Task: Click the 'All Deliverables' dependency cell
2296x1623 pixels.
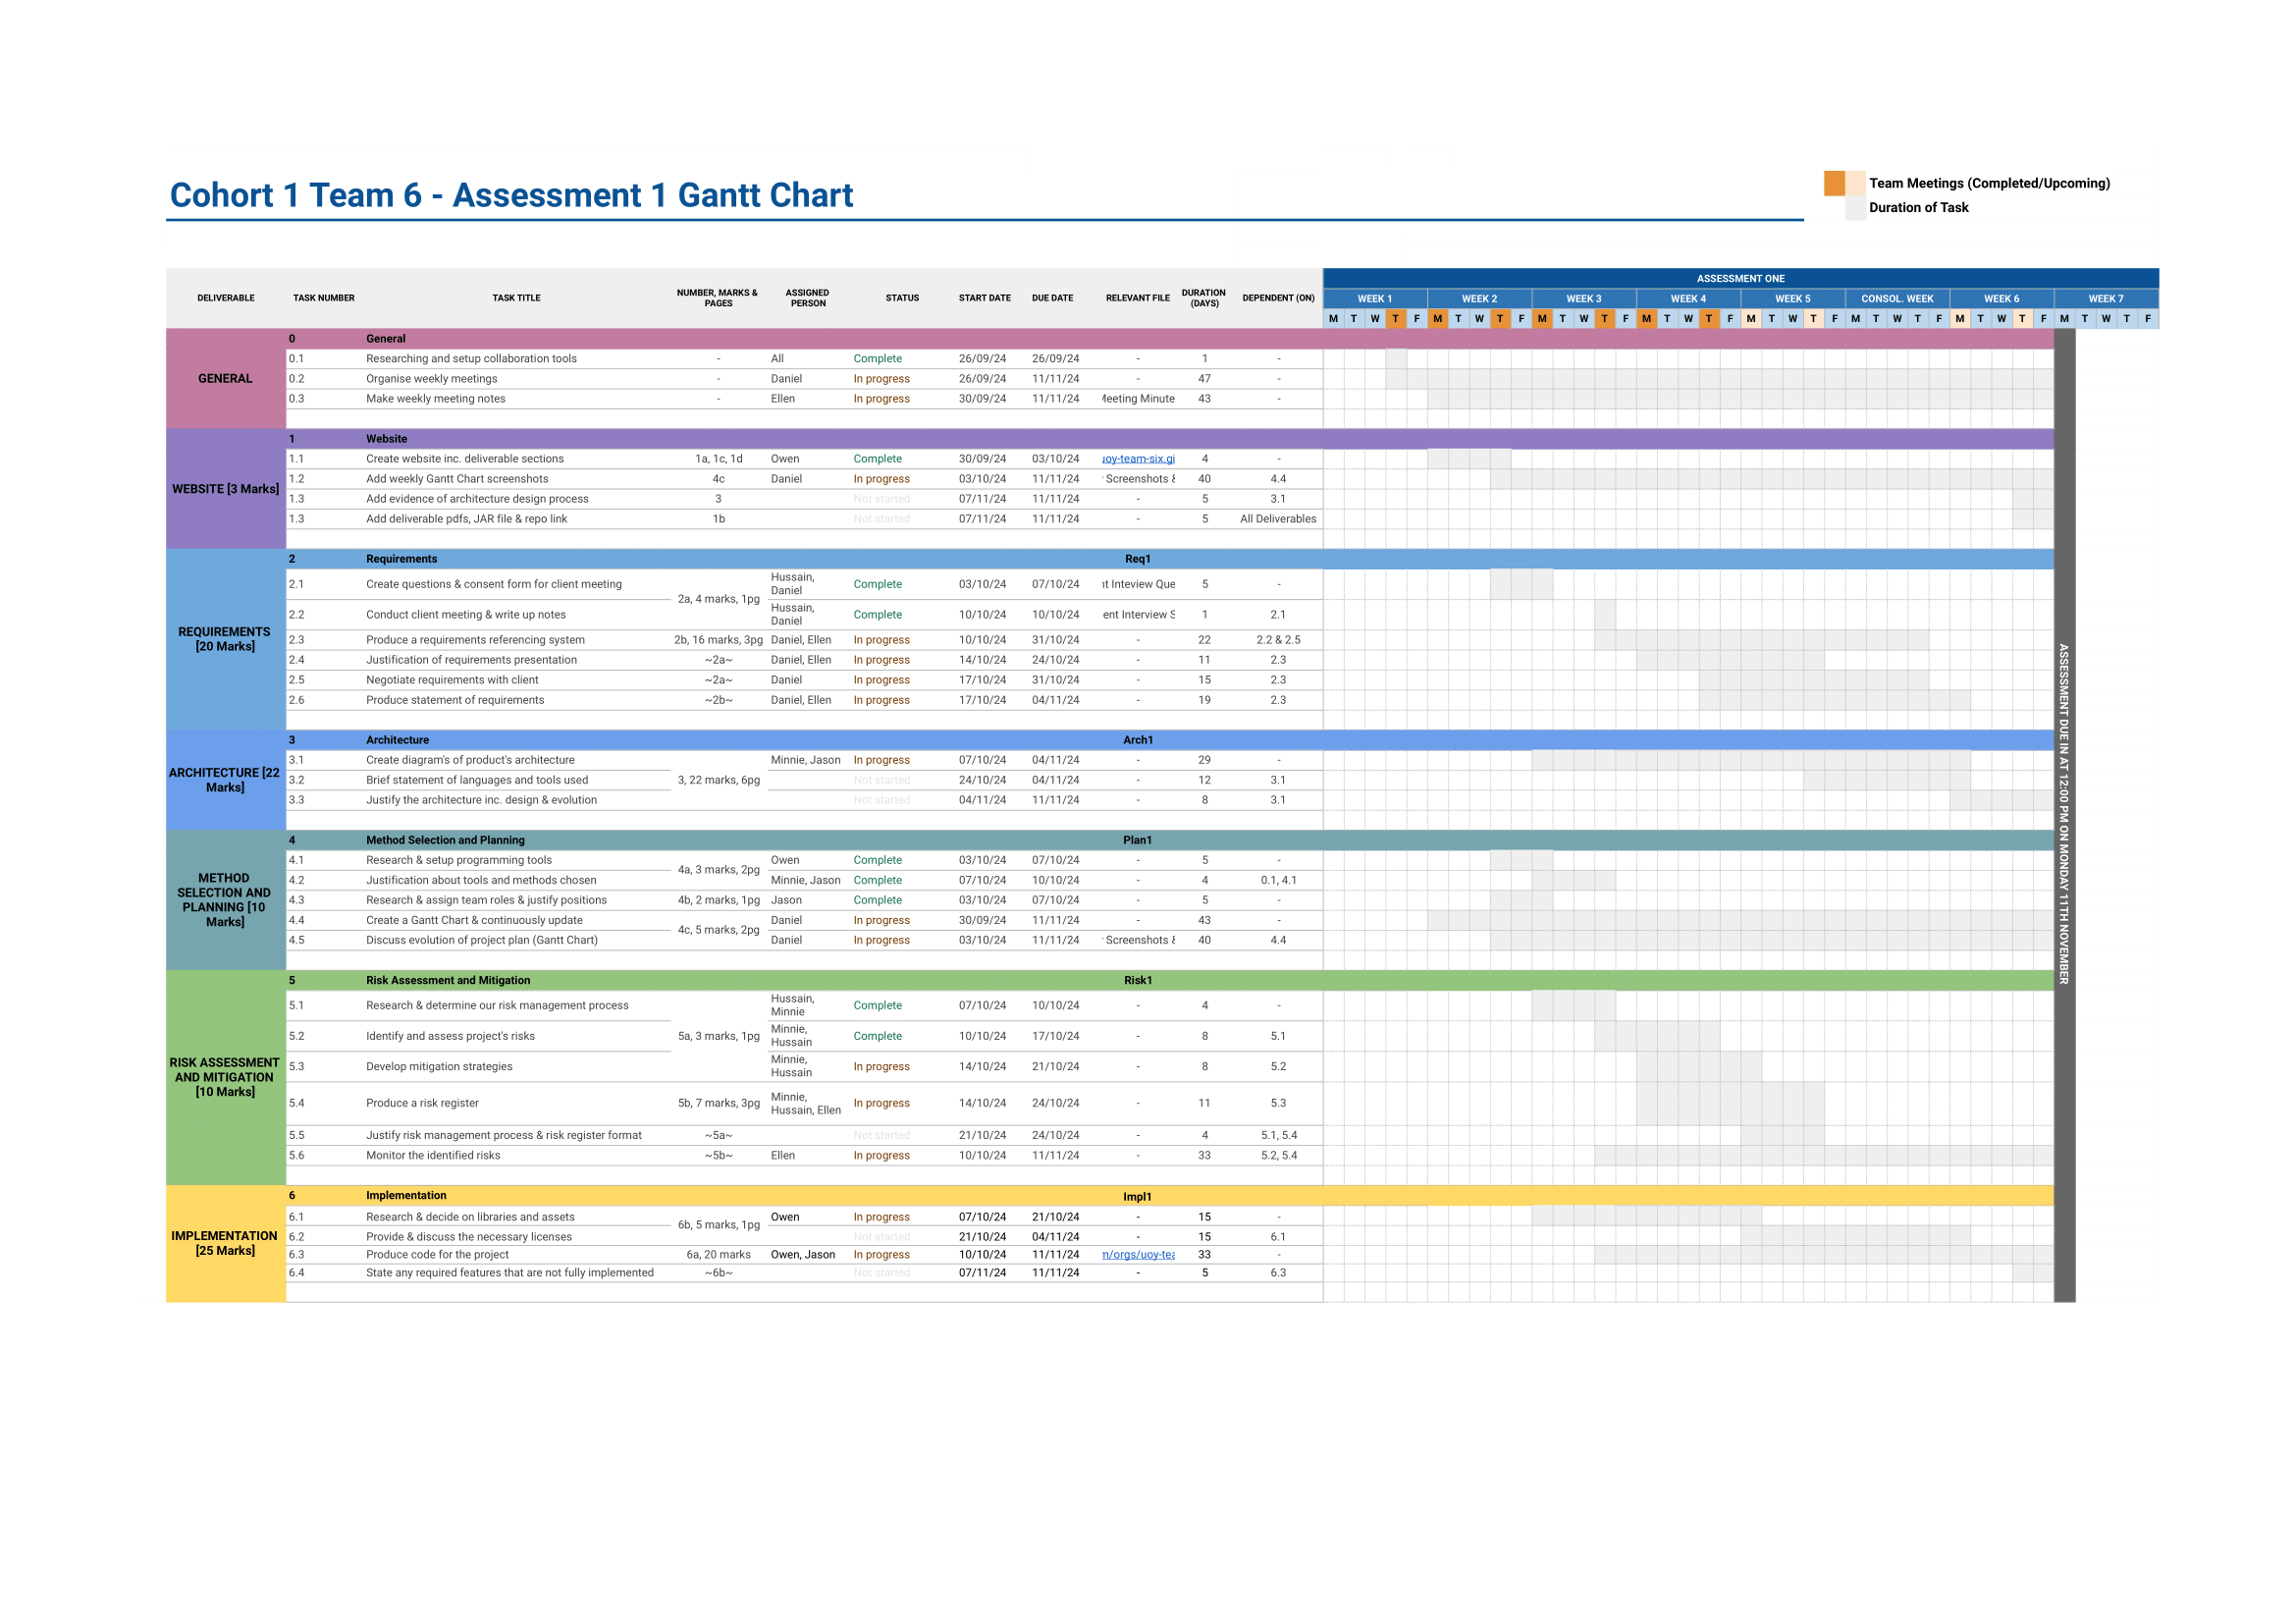Action: tap(1278, 519)
